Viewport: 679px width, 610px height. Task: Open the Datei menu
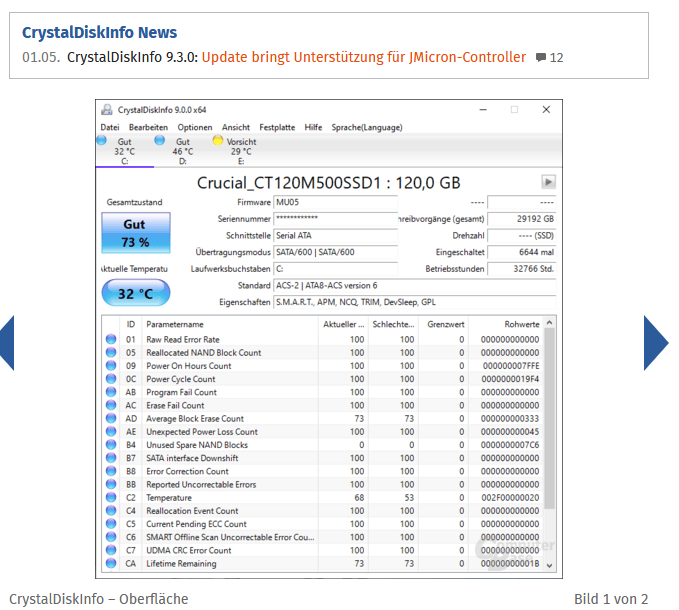[x=110, y=127]
